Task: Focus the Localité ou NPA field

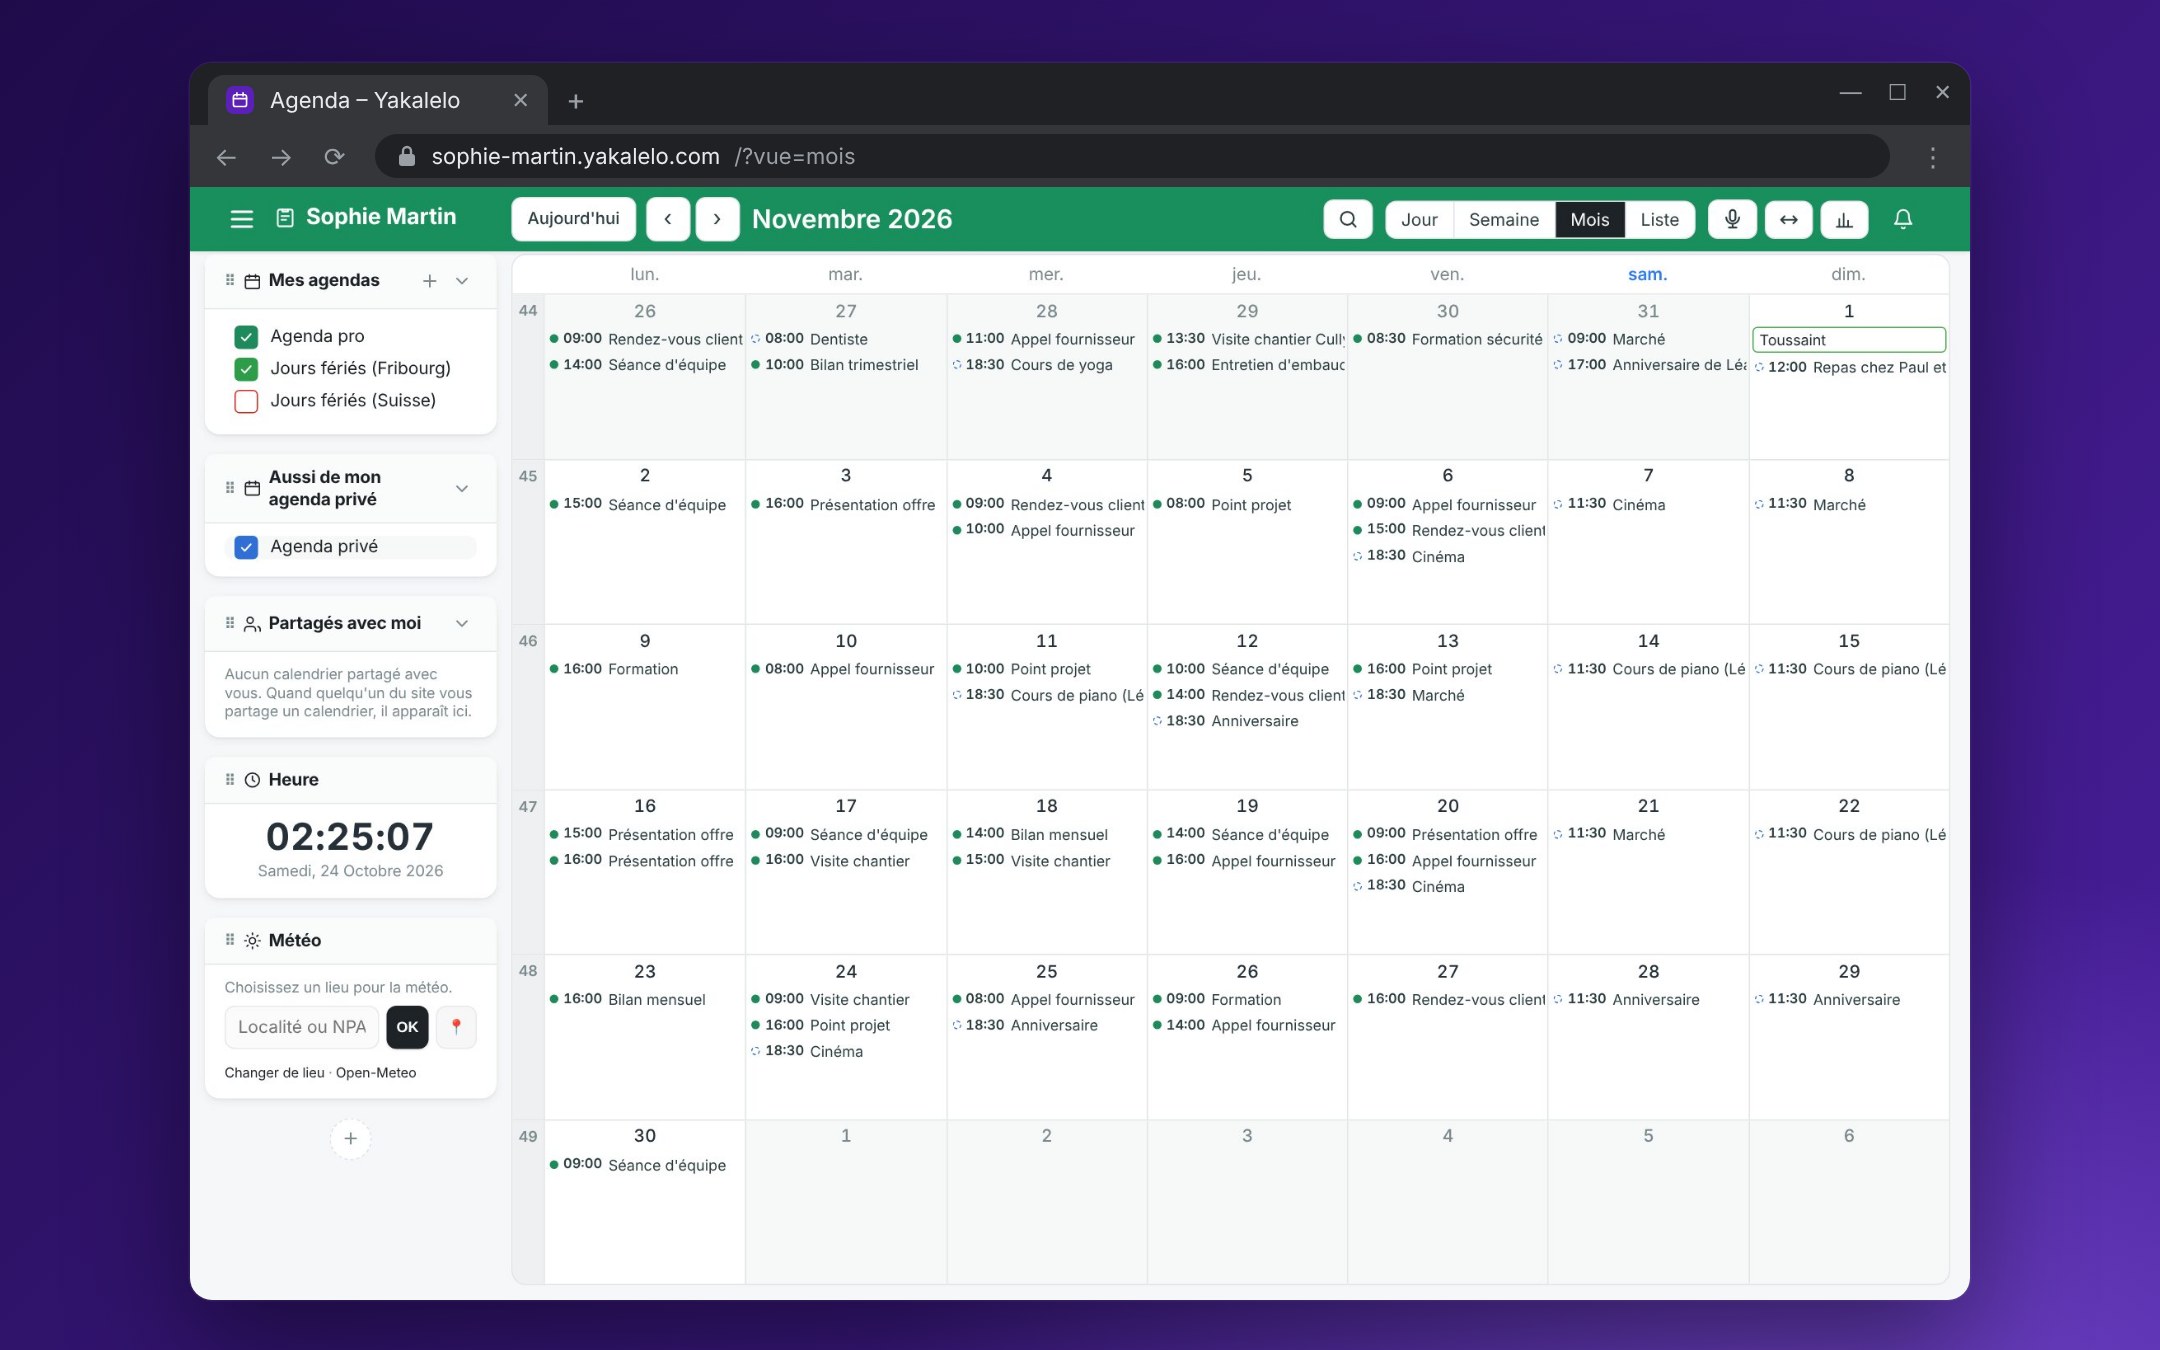Action: [302, 1027]
